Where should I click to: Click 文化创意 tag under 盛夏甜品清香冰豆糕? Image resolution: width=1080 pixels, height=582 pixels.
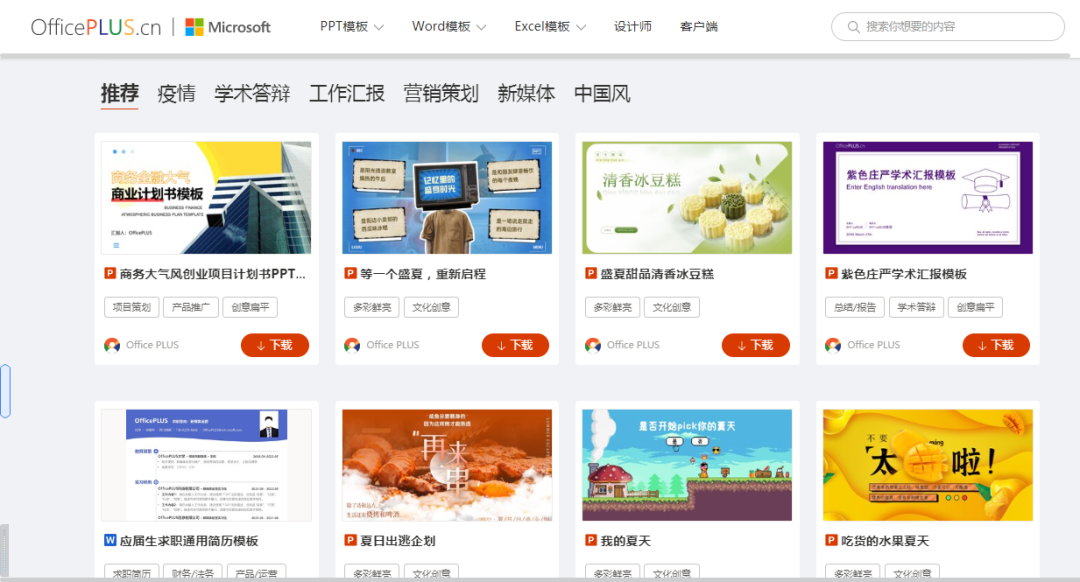672,307
